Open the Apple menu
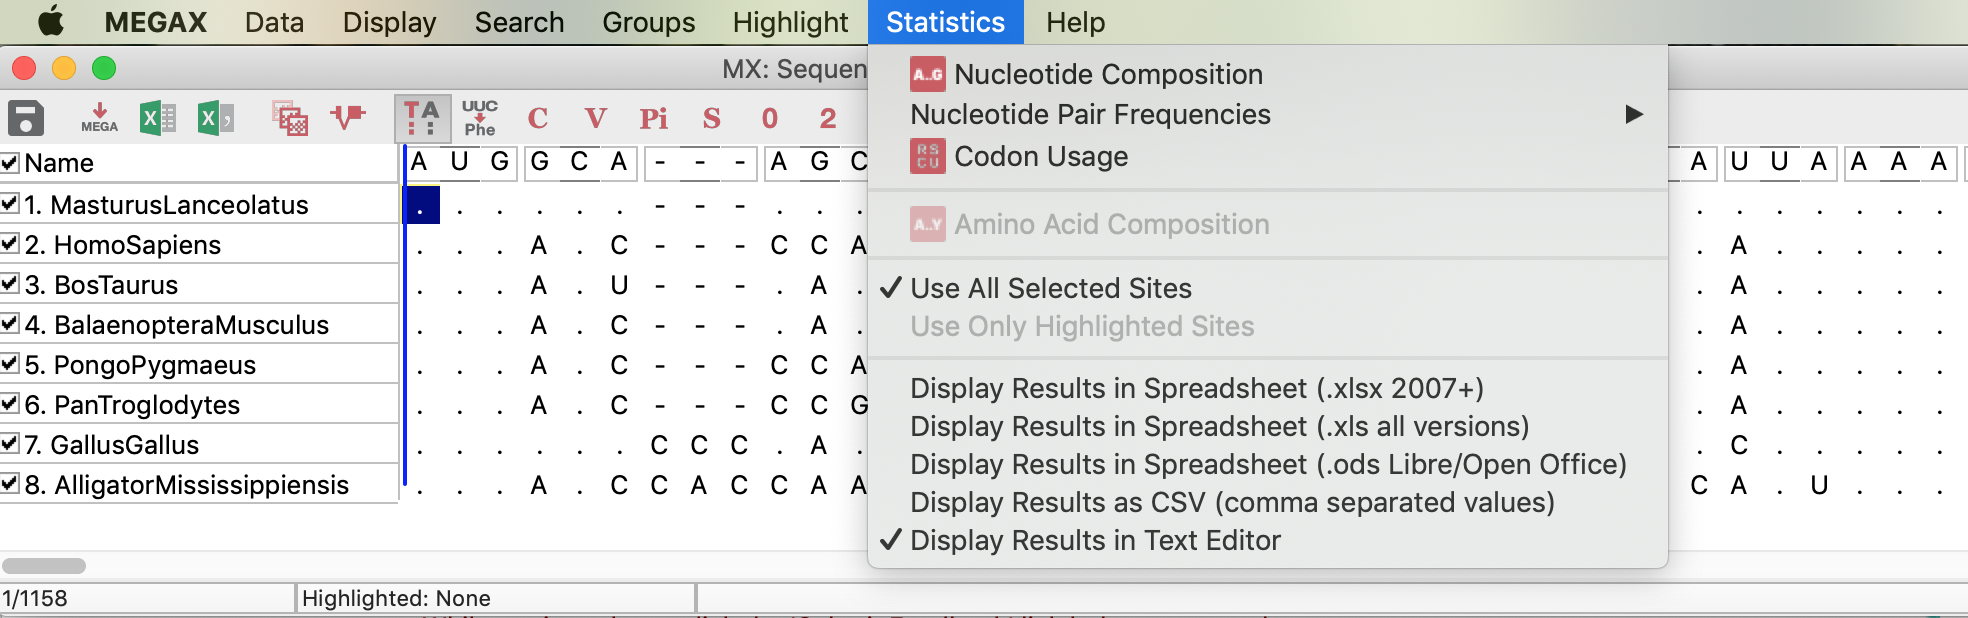Viewport: 1968px width, 618px height. pos(51,21)
